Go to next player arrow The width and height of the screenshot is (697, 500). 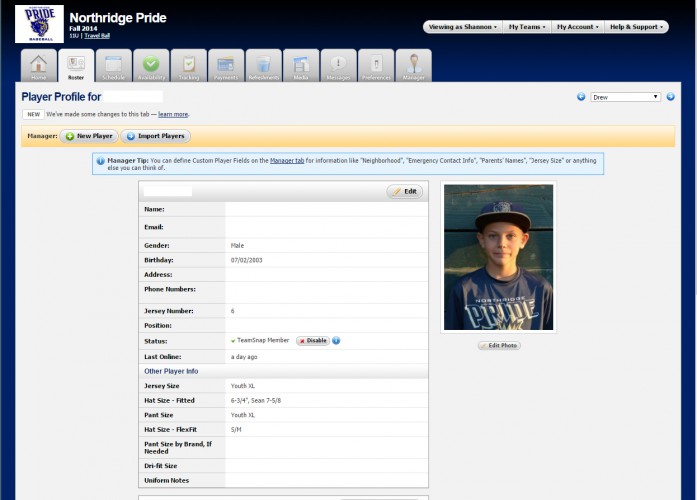click(x=671, y=97)
